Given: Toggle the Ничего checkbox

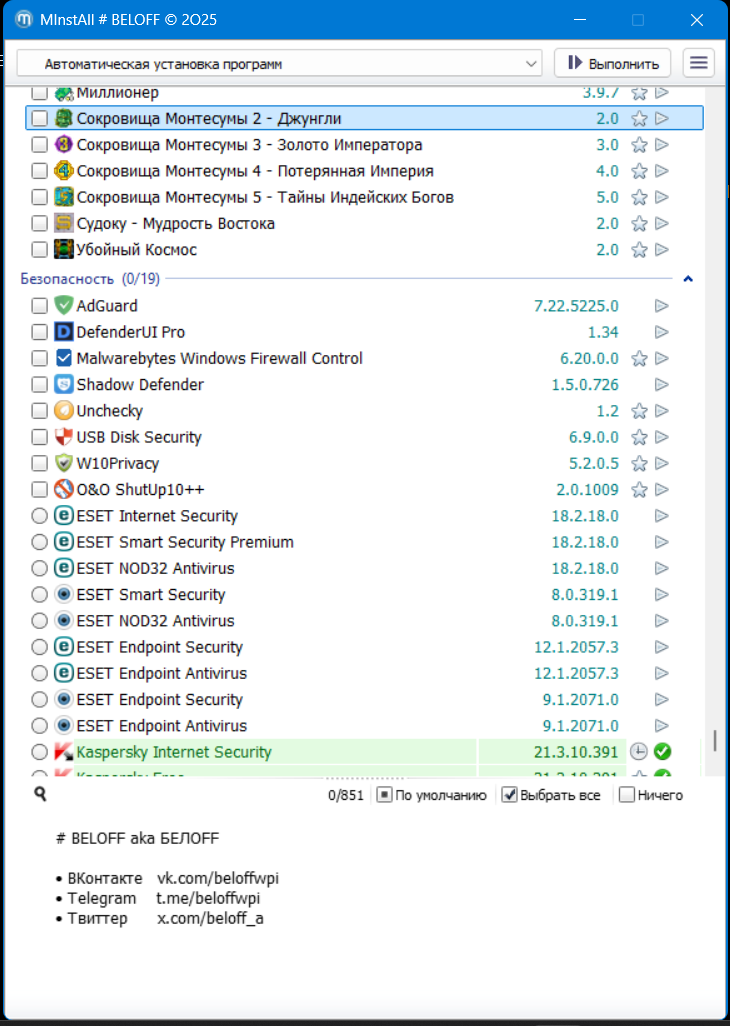Looking at the screenshot, I should pos(627,795).
